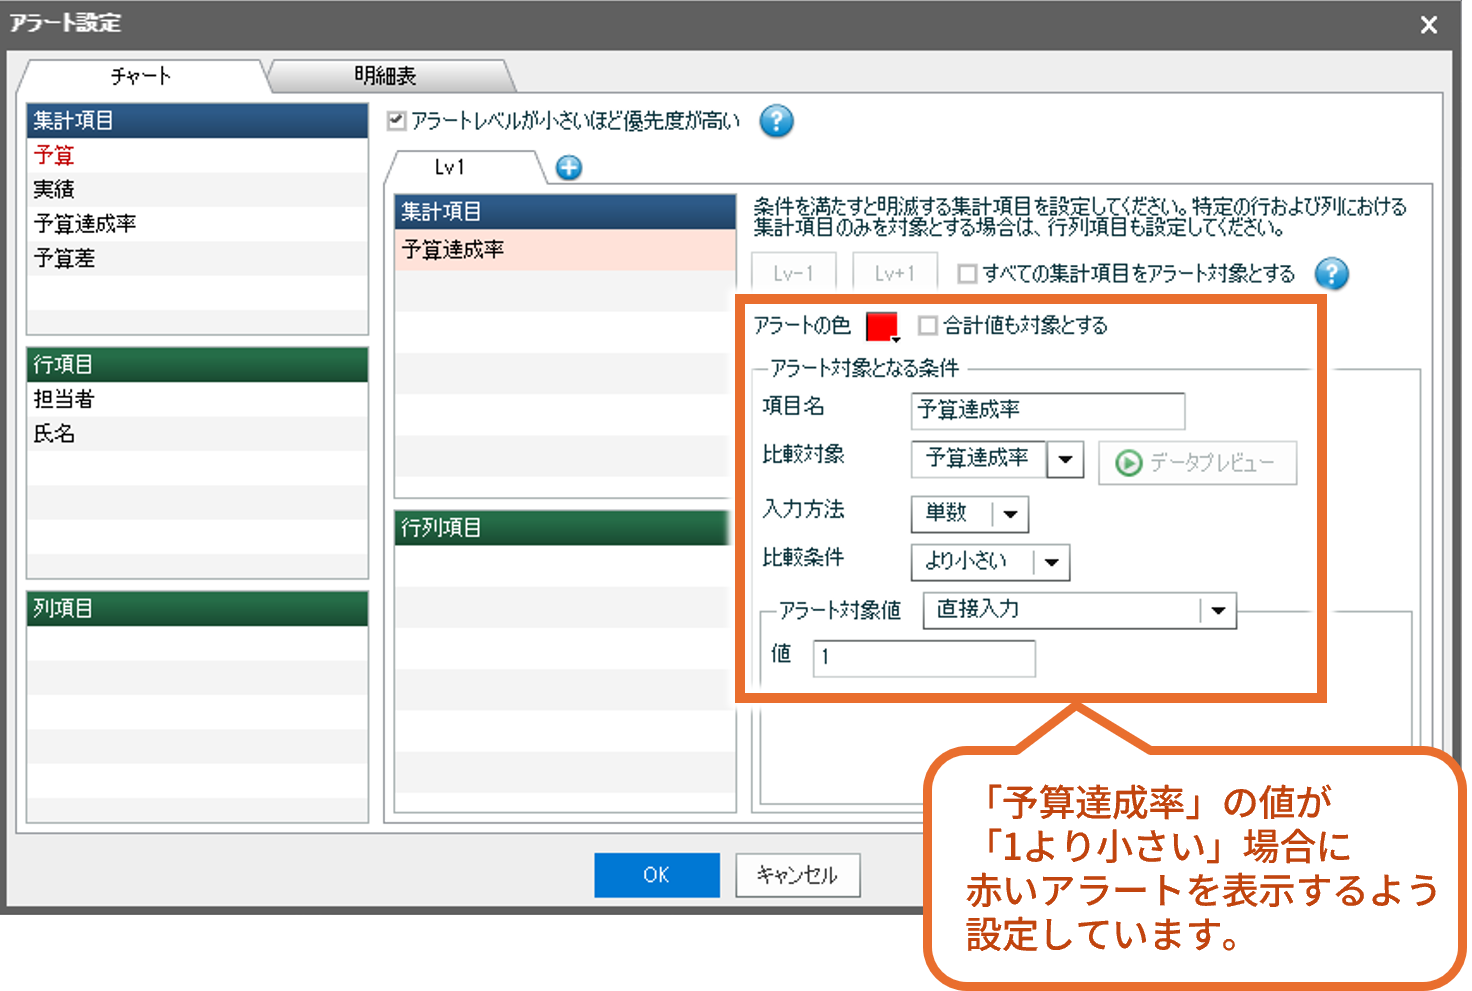Click the 値 input field
The height and width of the screenshot is (991, 1472).
(x=923, y=658)
